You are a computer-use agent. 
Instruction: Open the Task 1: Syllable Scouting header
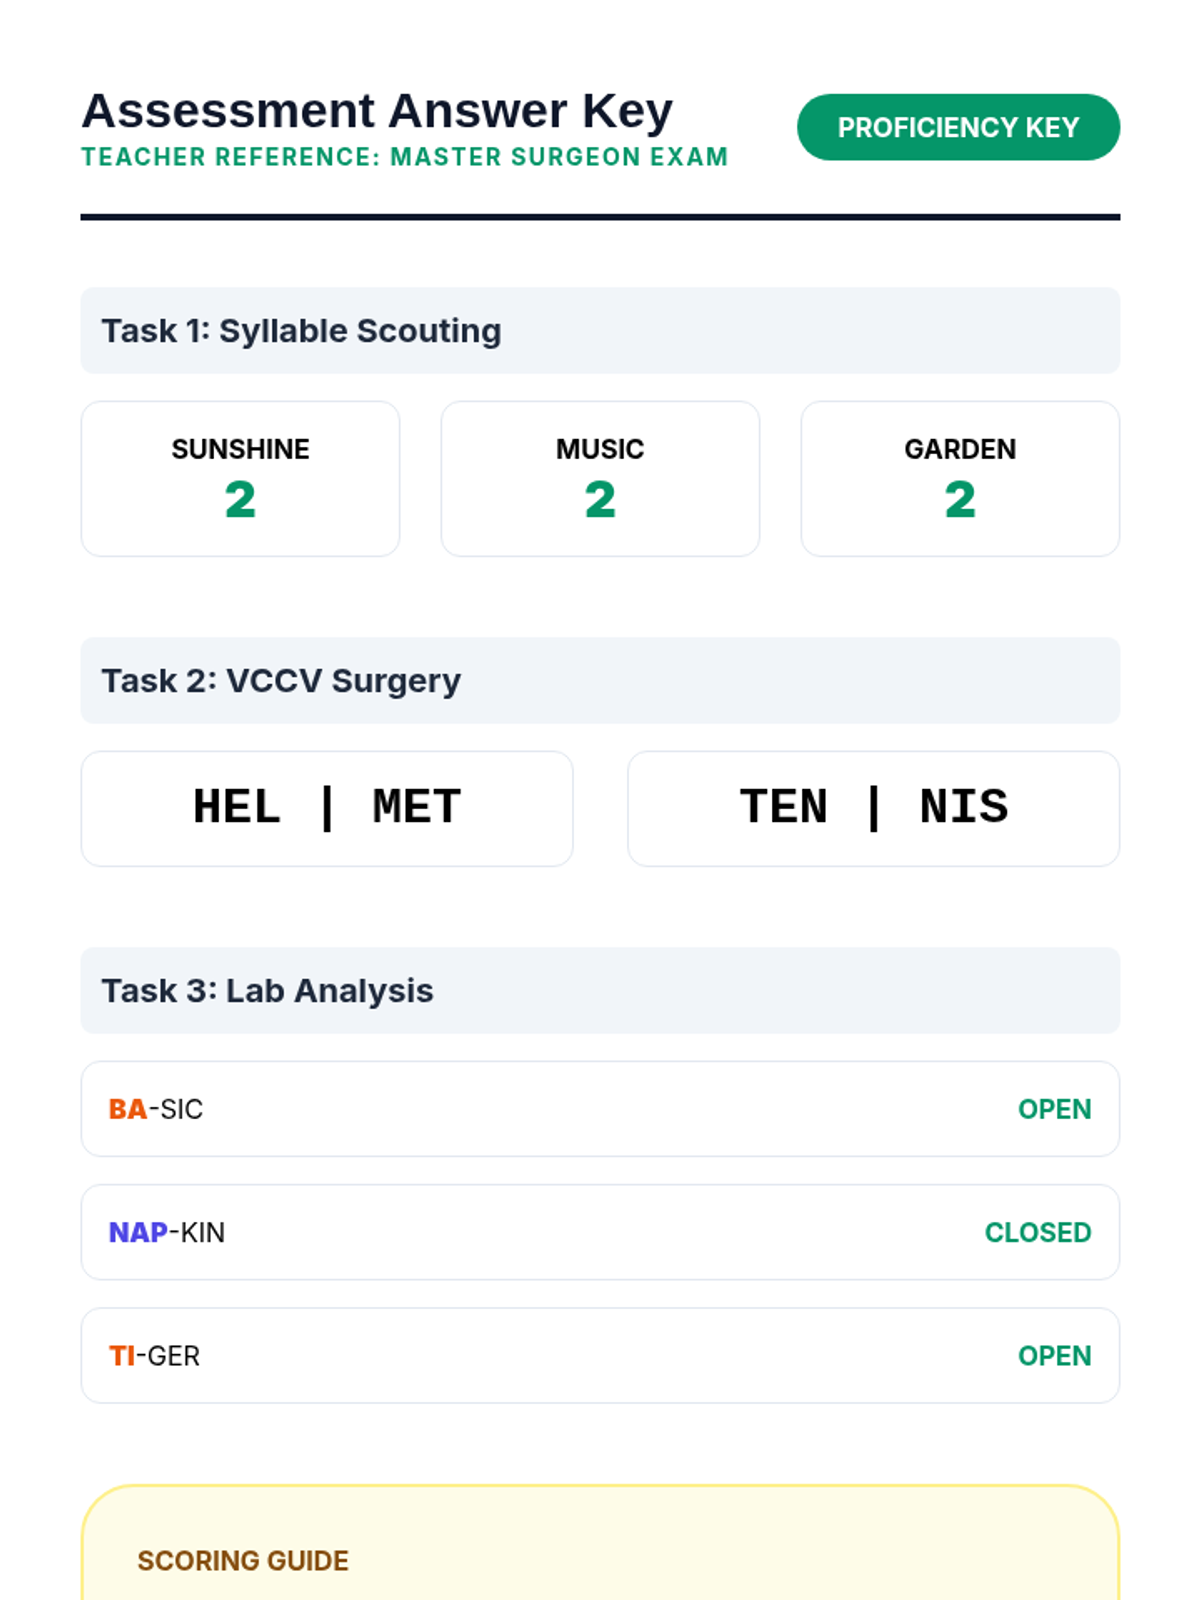point(600,330)
